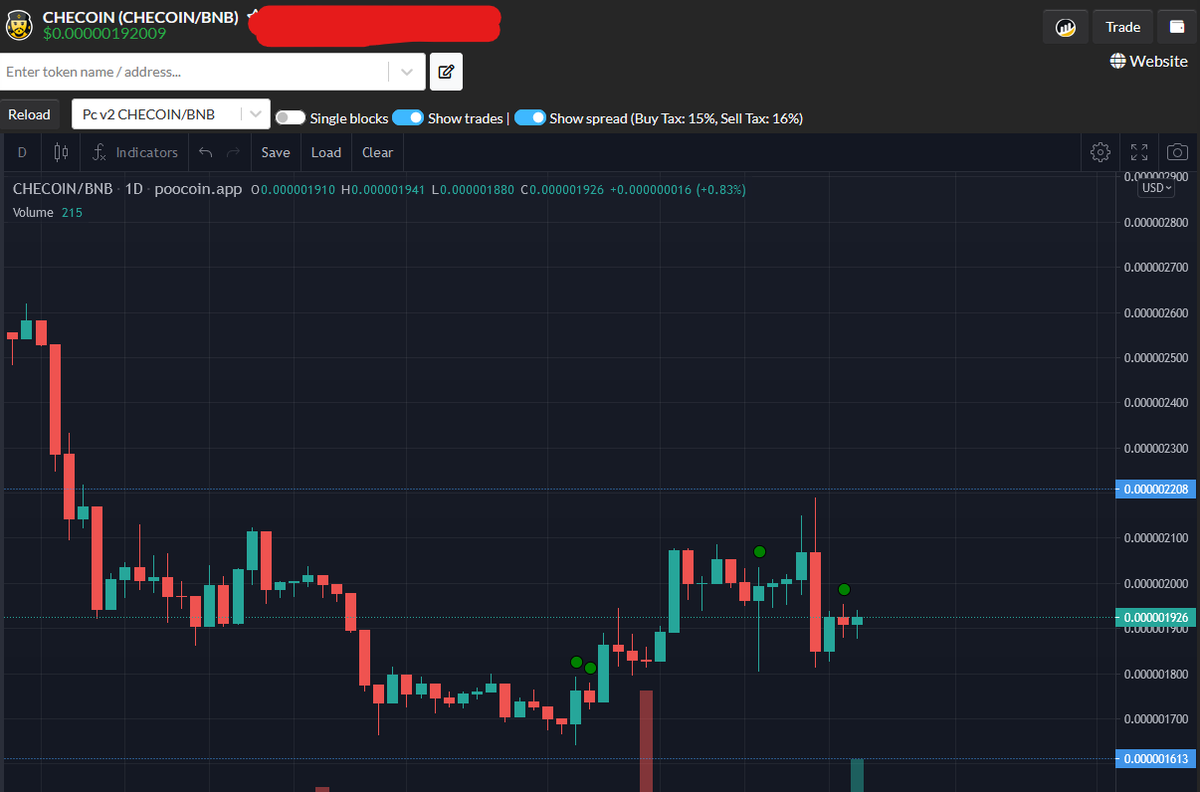Viewport: 1200px width, 792px height.
Task: Take a chart snapshot with the camera icon
Action: (x=1178, y=152)
